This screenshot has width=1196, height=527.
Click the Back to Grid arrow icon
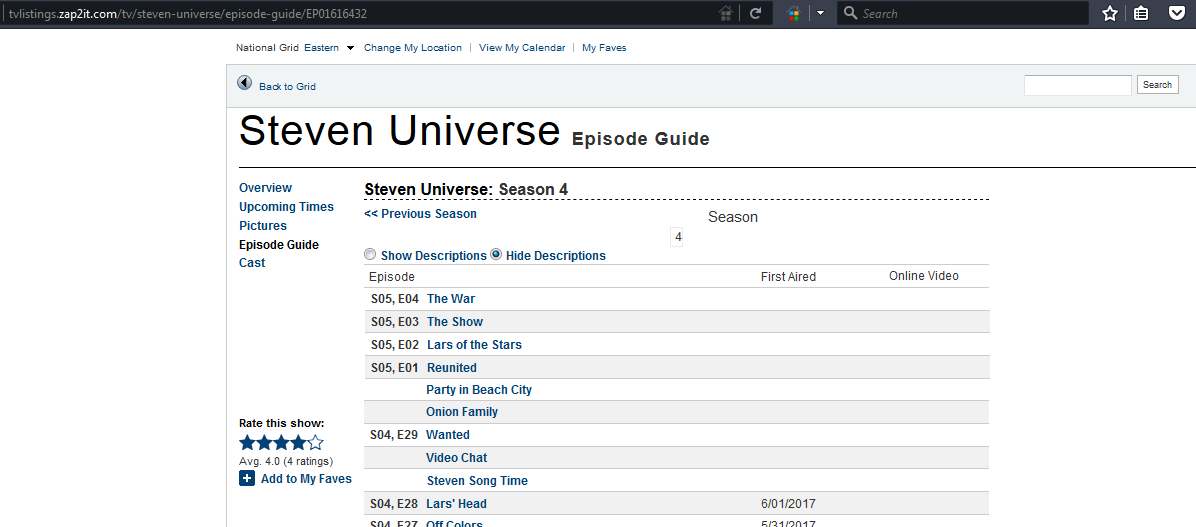(245, 83)
